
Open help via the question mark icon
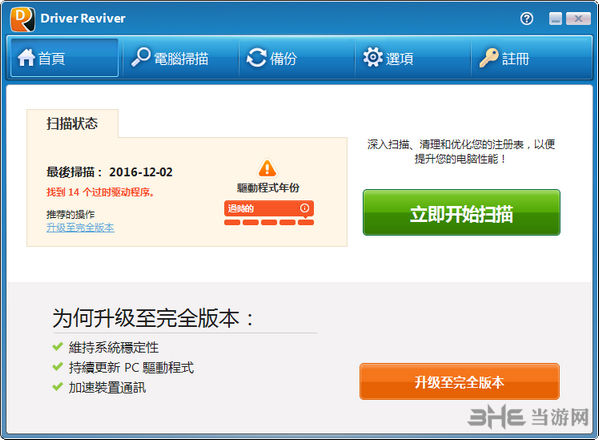pyautogui.click(x=527, y=18)
